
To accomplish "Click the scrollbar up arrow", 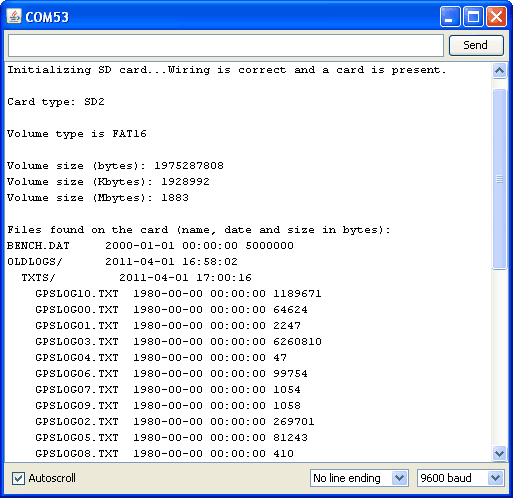I will pyautogui.click(x=499, y=70).
